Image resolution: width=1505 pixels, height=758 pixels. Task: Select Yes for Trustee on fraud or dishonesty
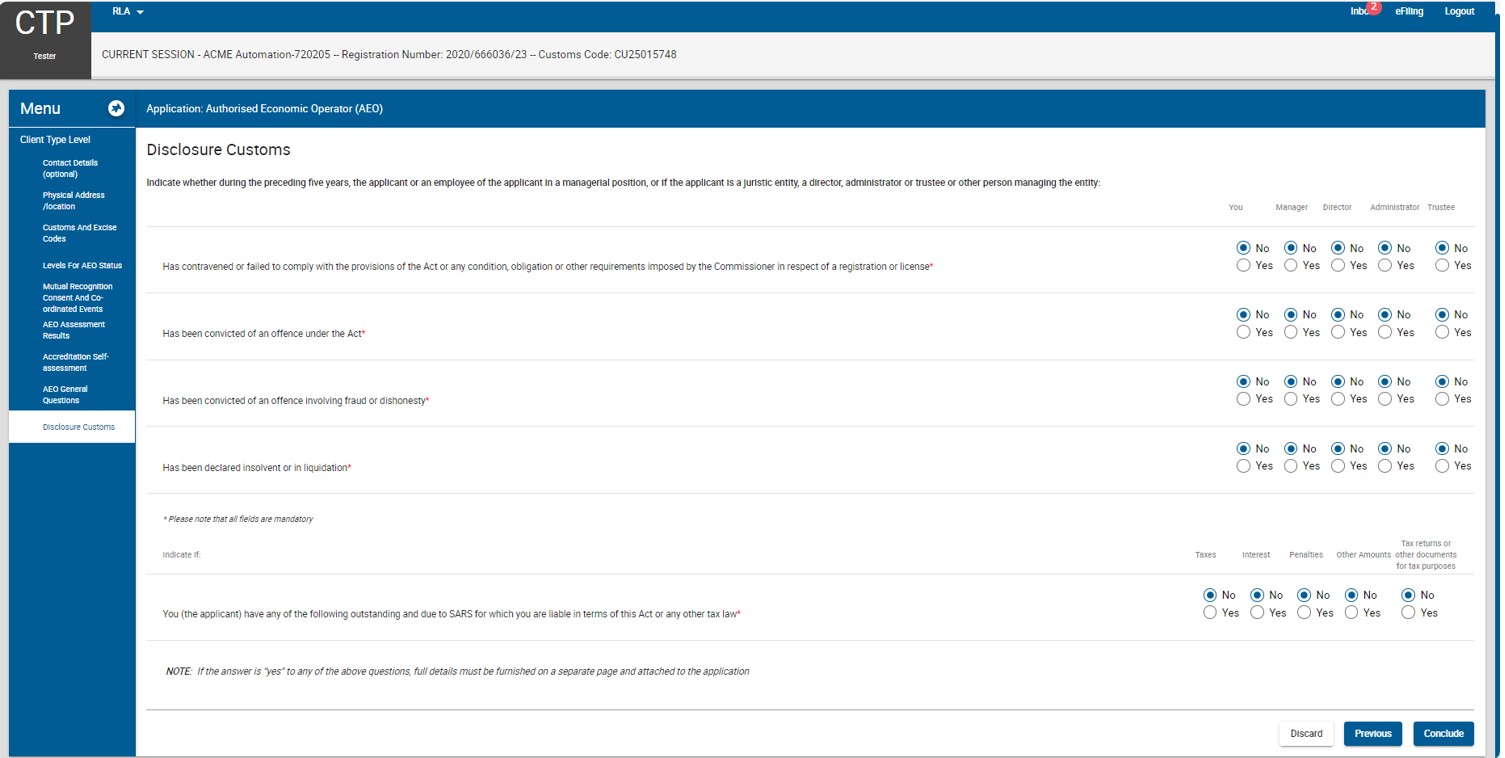pos(1442,399)
